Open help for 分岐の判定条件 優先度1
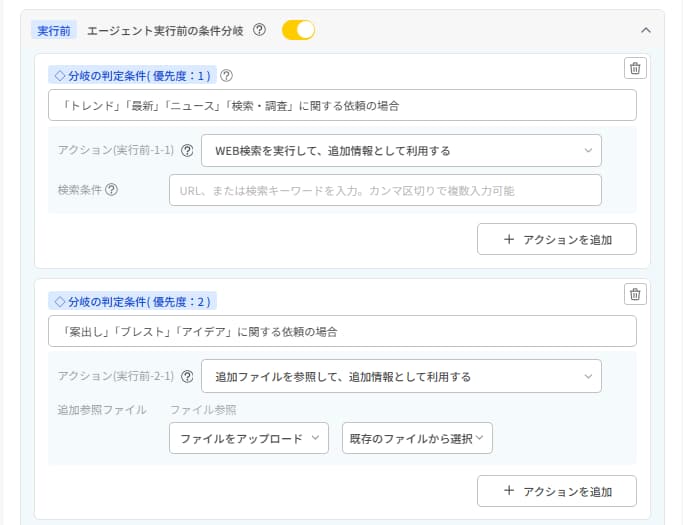The height and width of the screenshot is (525, 683). [226, 75]
